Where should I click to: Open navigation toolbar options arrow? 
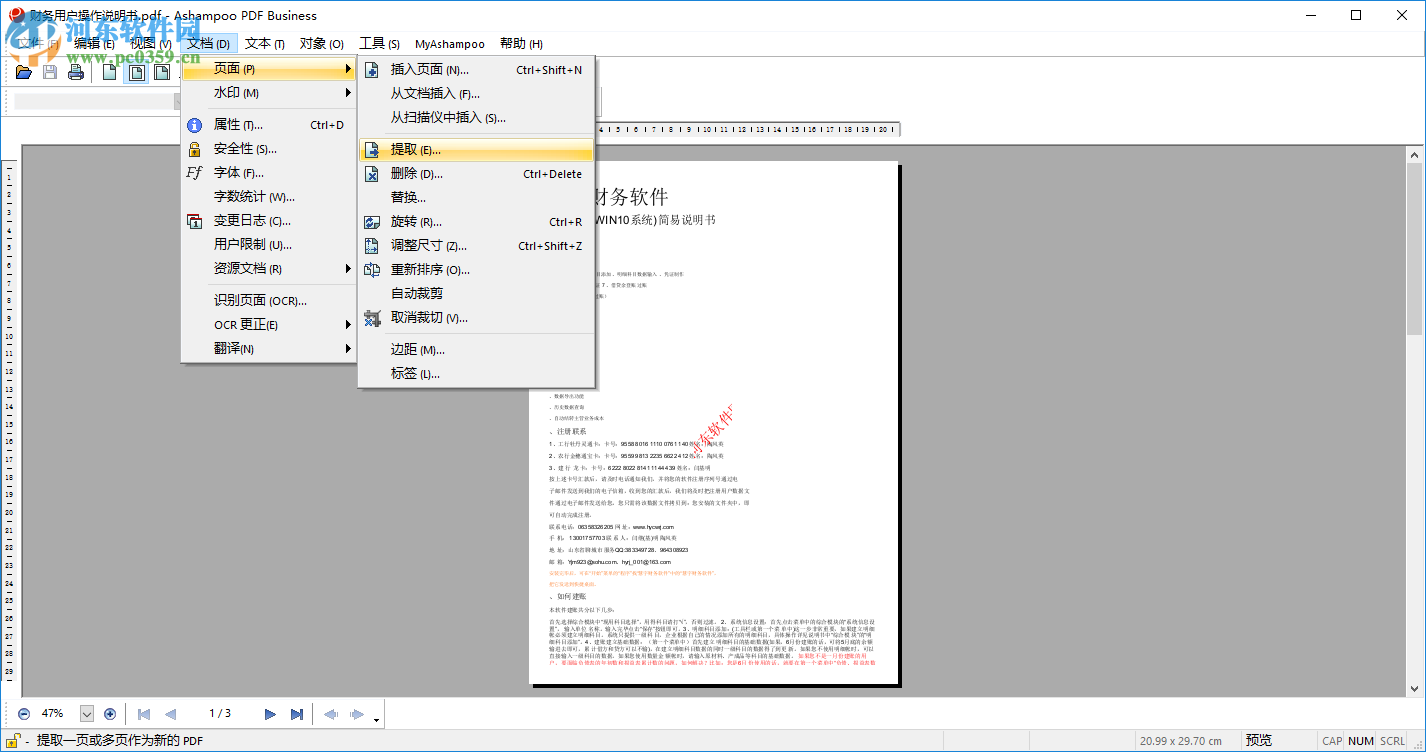pyautogui.click(x=376, y=719)
